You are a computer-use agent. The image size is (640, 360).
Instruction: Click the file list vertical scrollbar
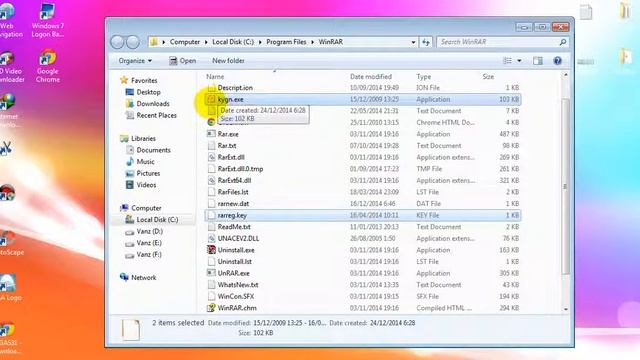tap(566, 186)
